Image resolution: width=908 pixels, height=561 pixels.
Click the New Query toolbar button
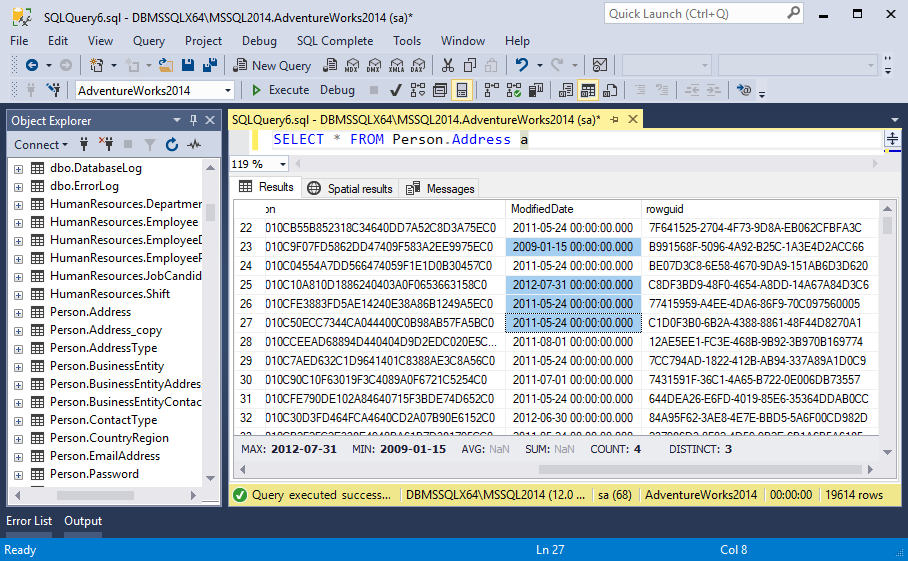(272, 65)
